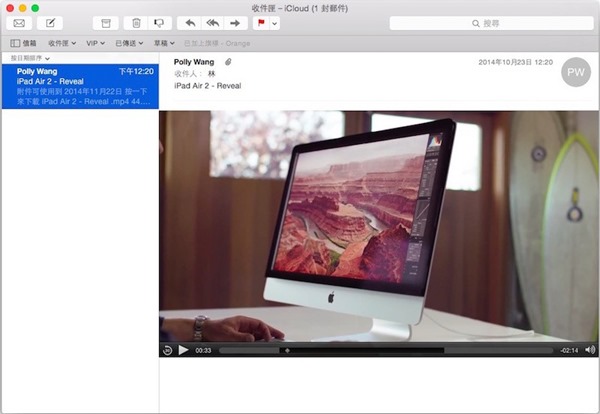This screenshot has width=600, height=414.
Task: Open the 草稿 drafts dropdown
Action: click(x=164, y=43)
